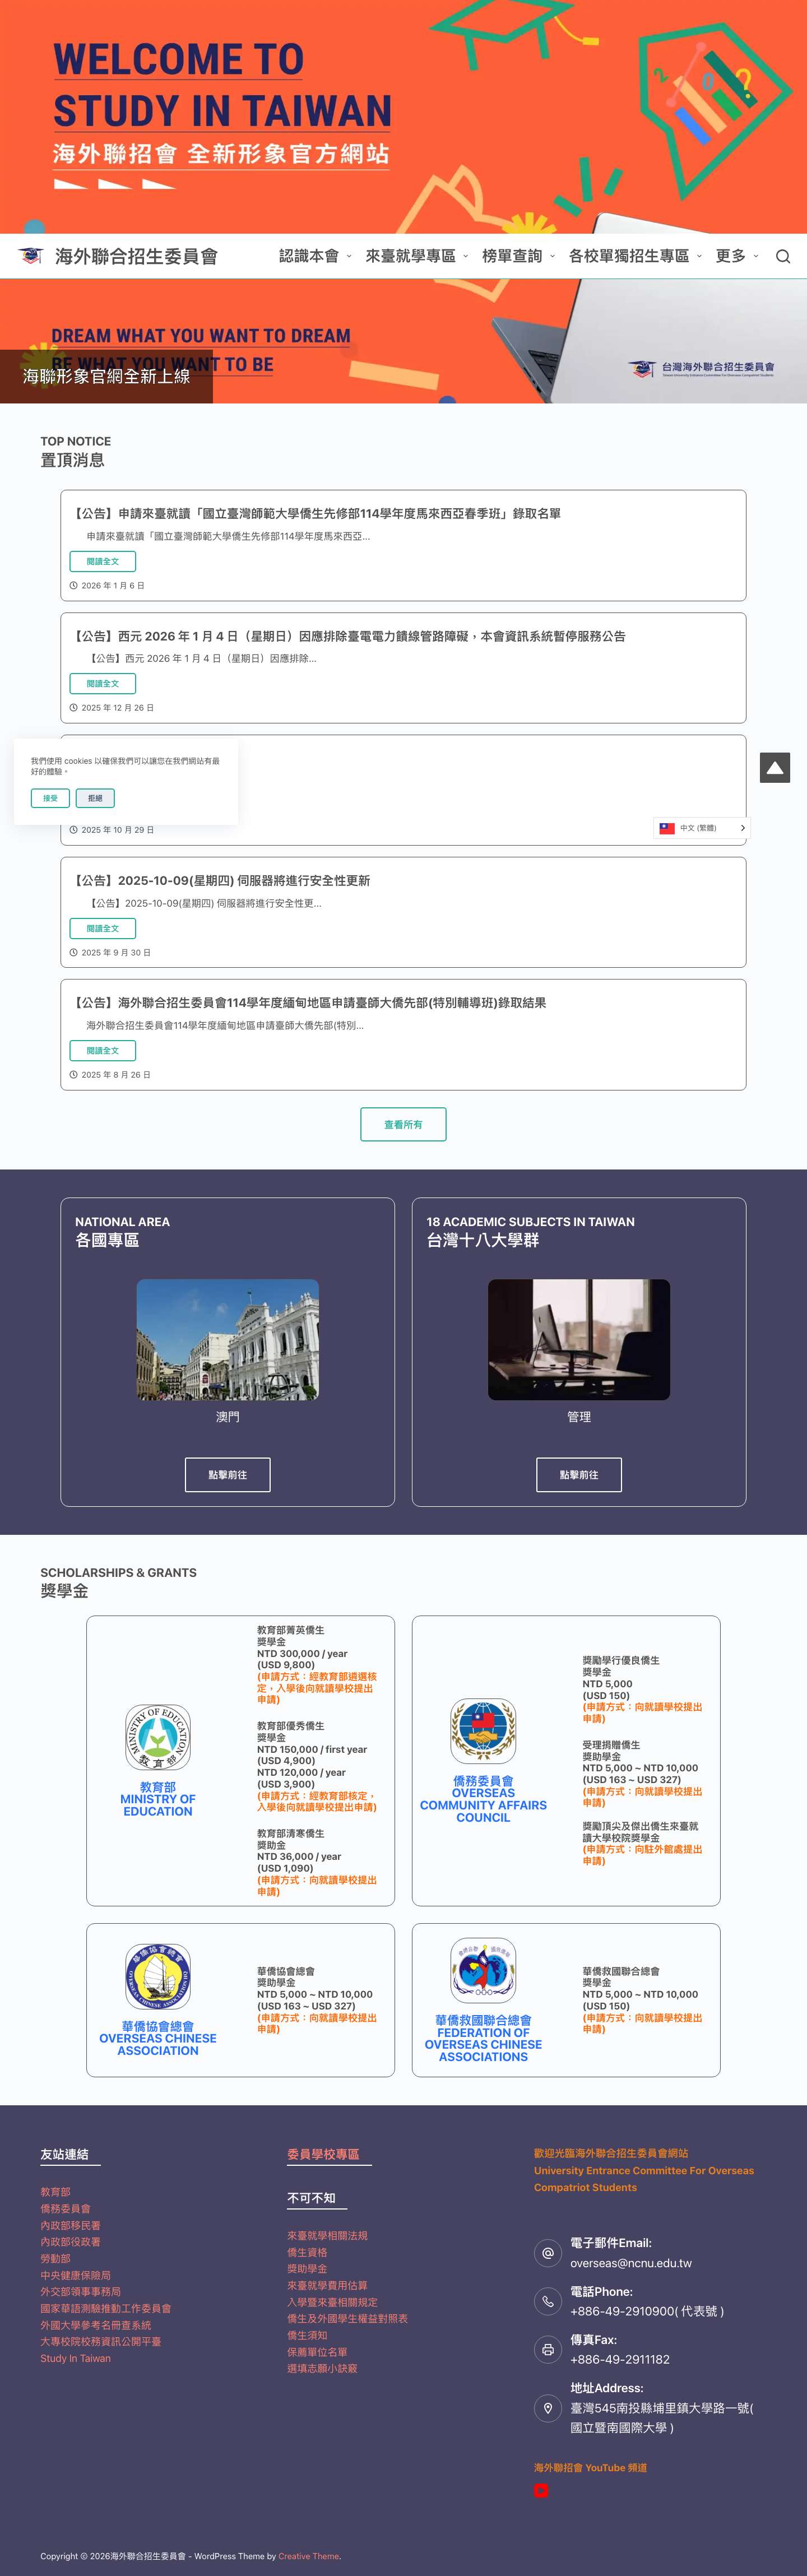Open the Study In Taiwan footer link

coord(75,2358)
